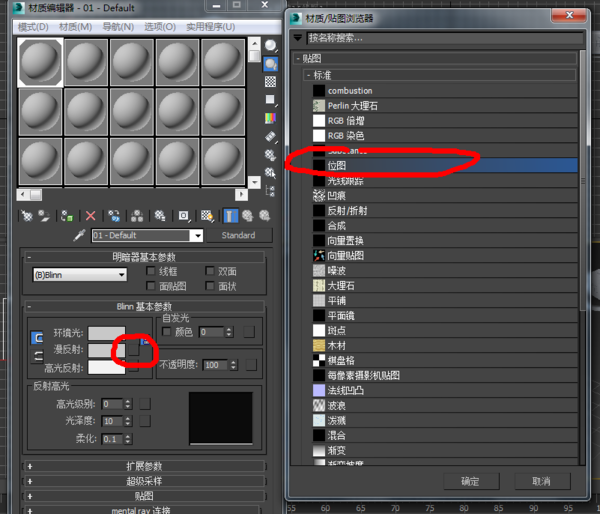Click Assign Material to Selection icon
Screen dimensions: 600x514
(x=67, y=216)
